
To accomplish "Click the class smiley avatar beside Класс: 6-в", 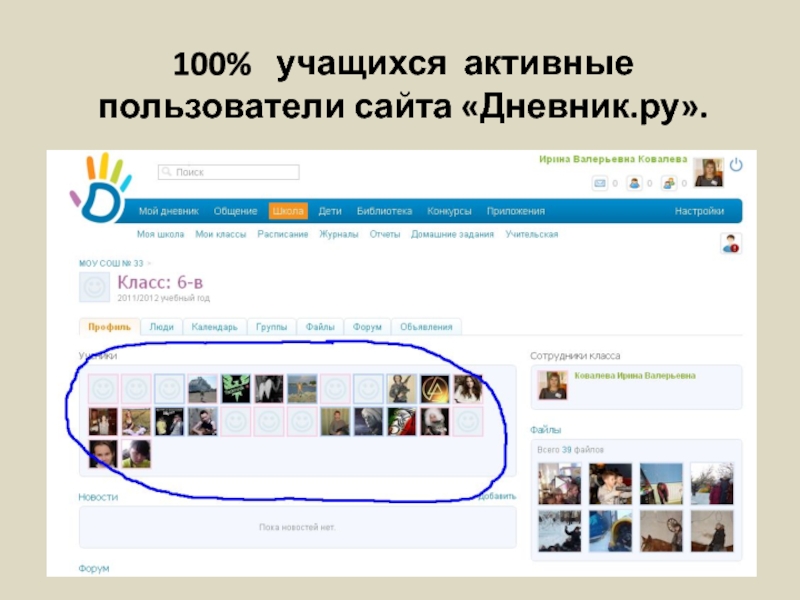I will 94,288.
